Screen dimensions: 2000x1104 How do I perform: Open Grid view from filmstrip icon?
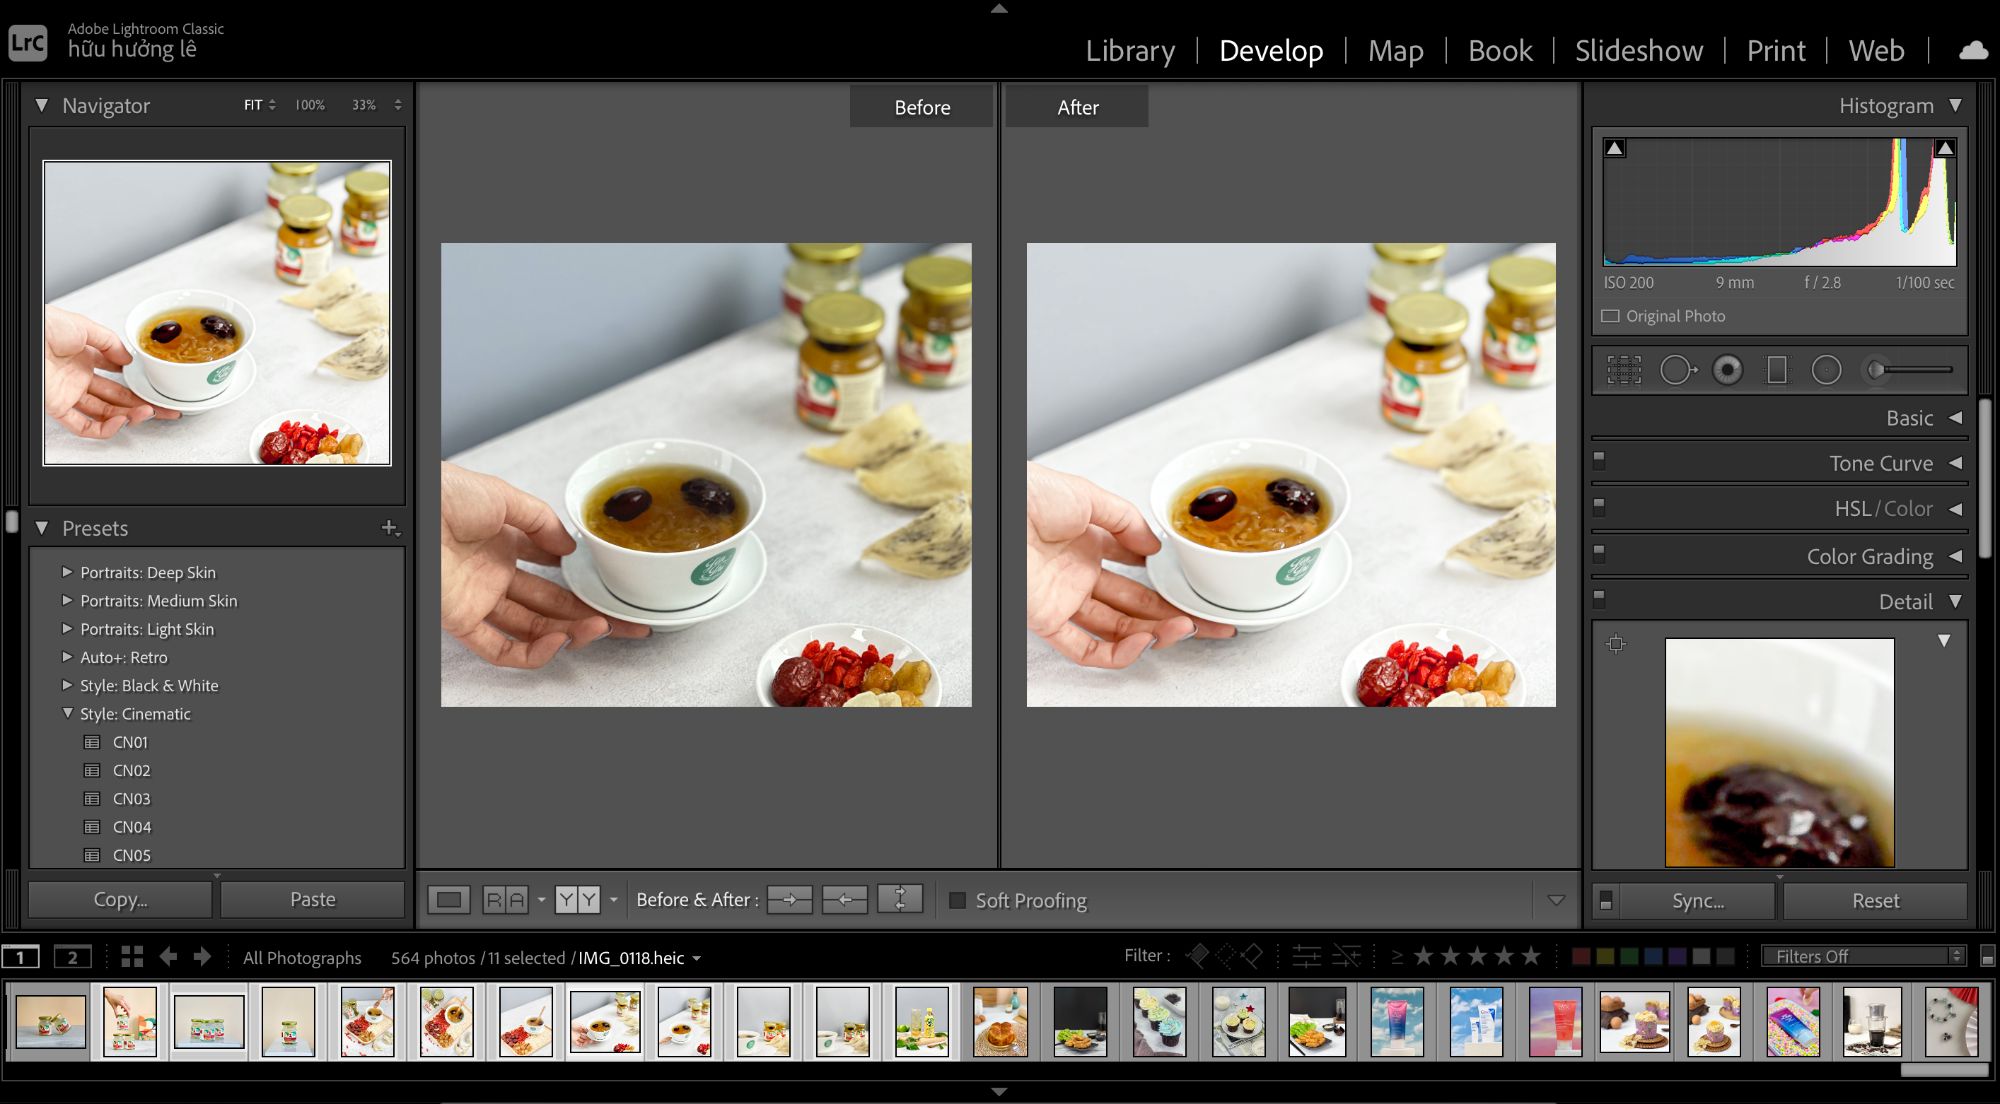pyautogui.click(x=132, y=957)
